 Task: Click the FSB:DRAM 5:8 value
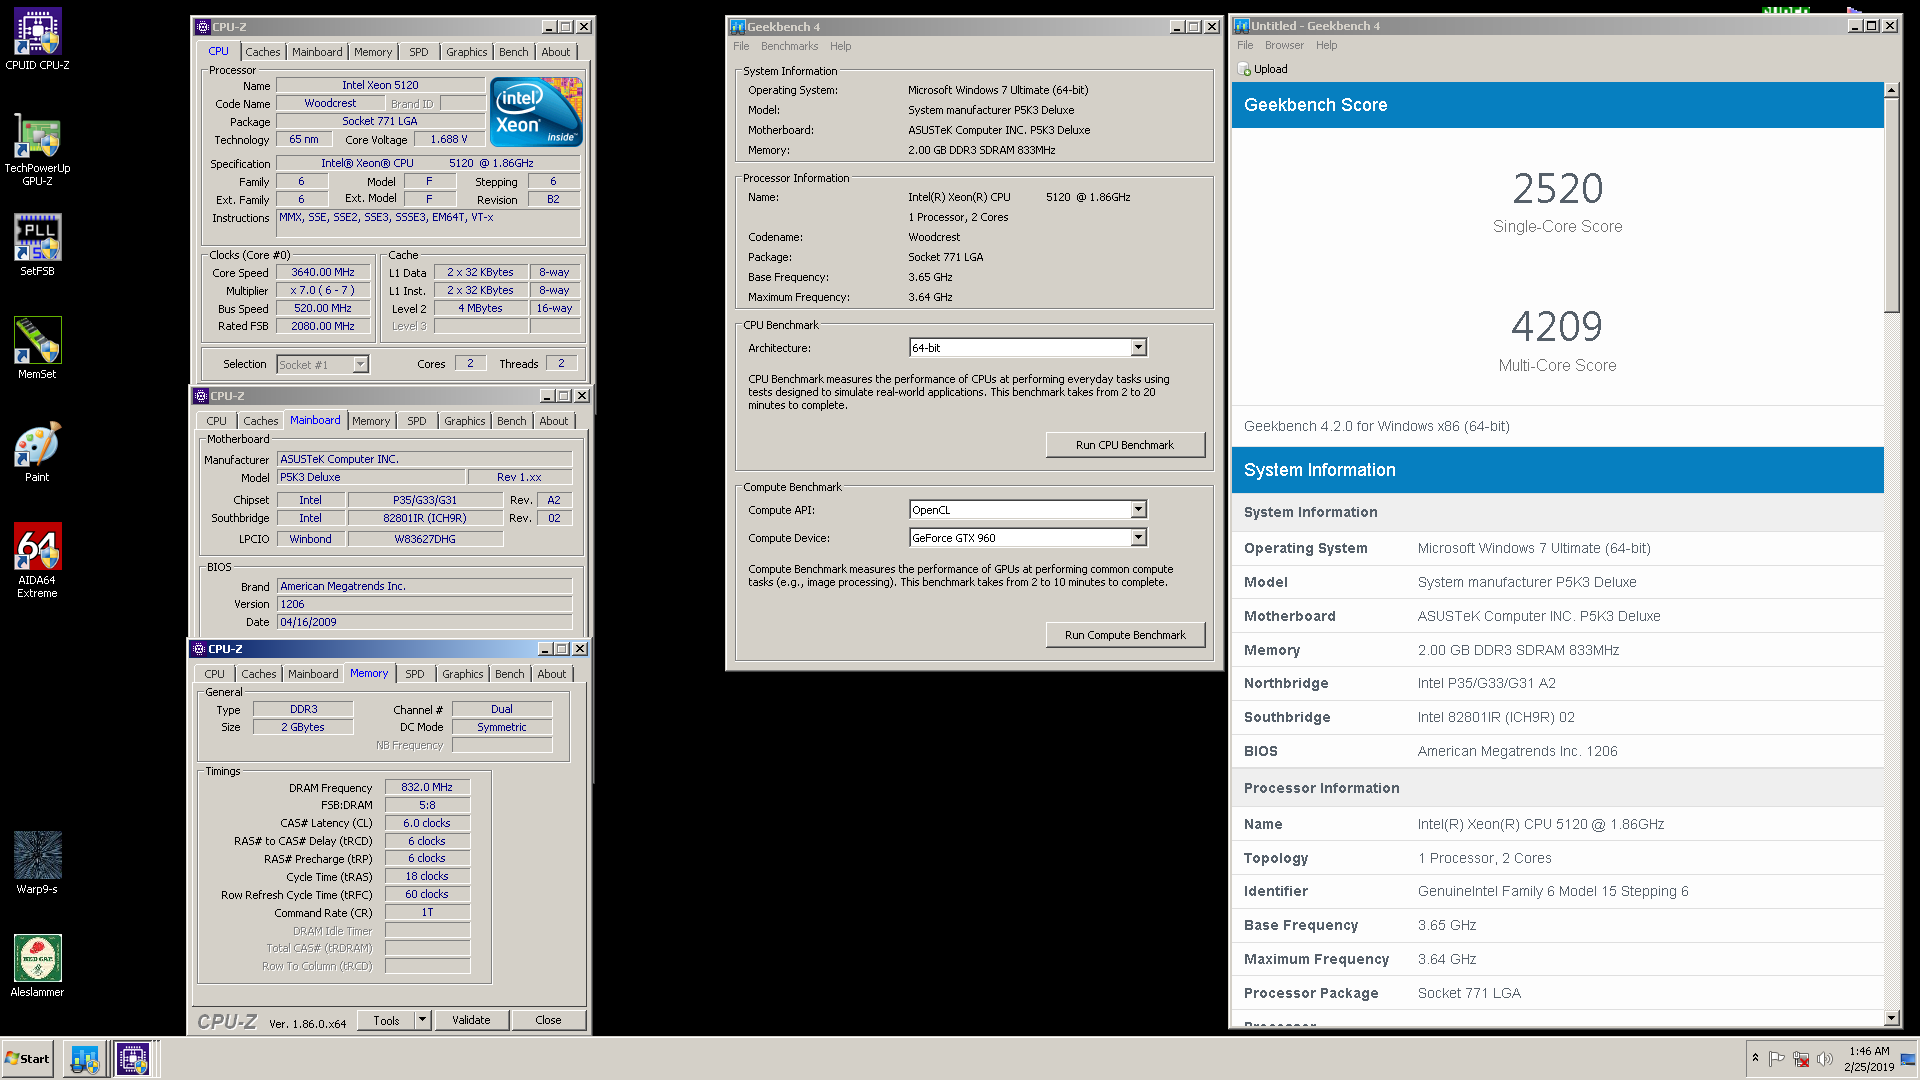427,805
